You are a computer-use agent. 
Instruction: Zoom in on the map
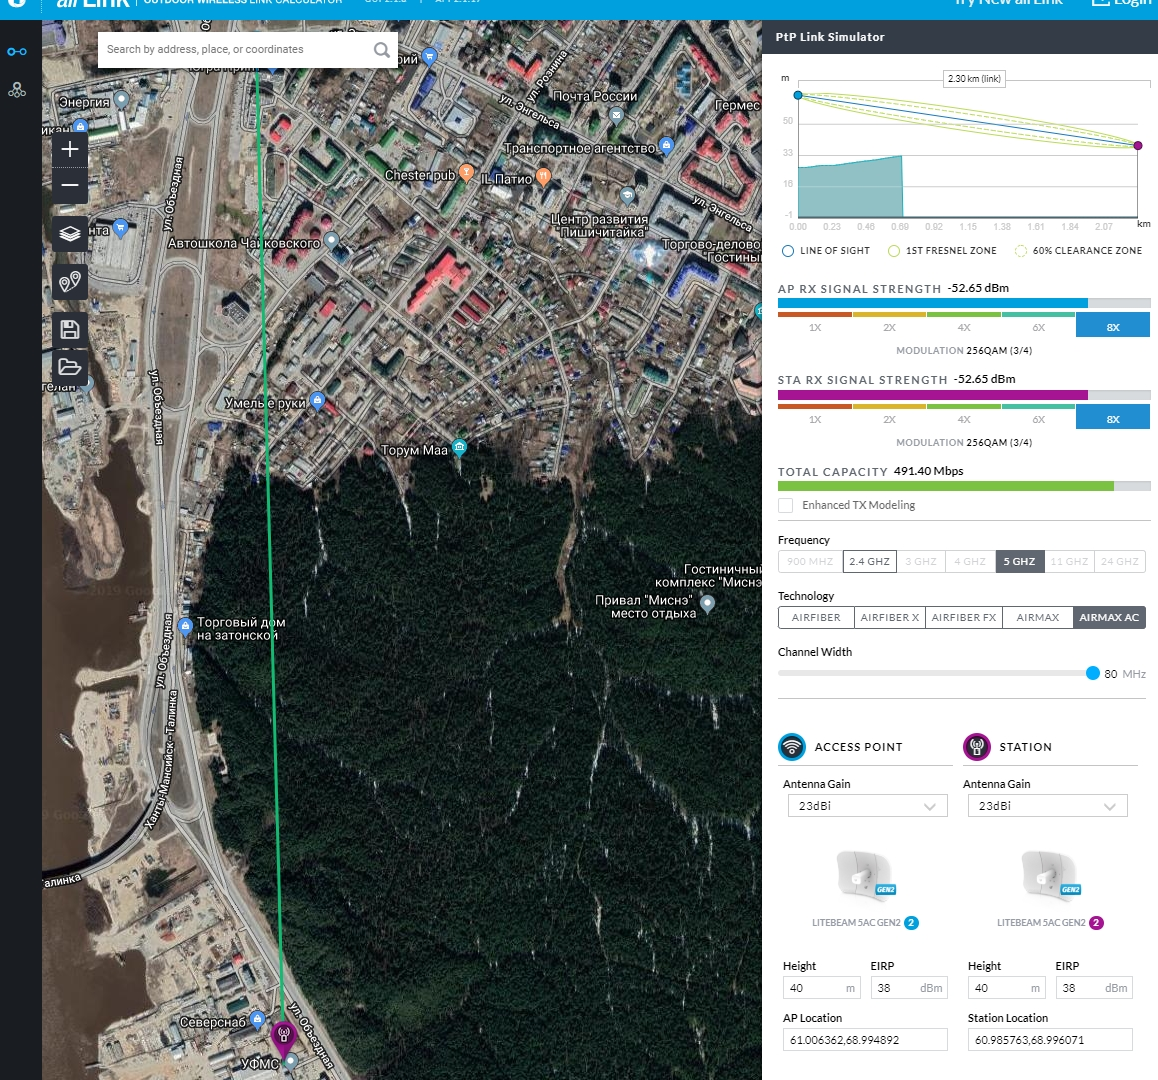click(x=70, y=149)
